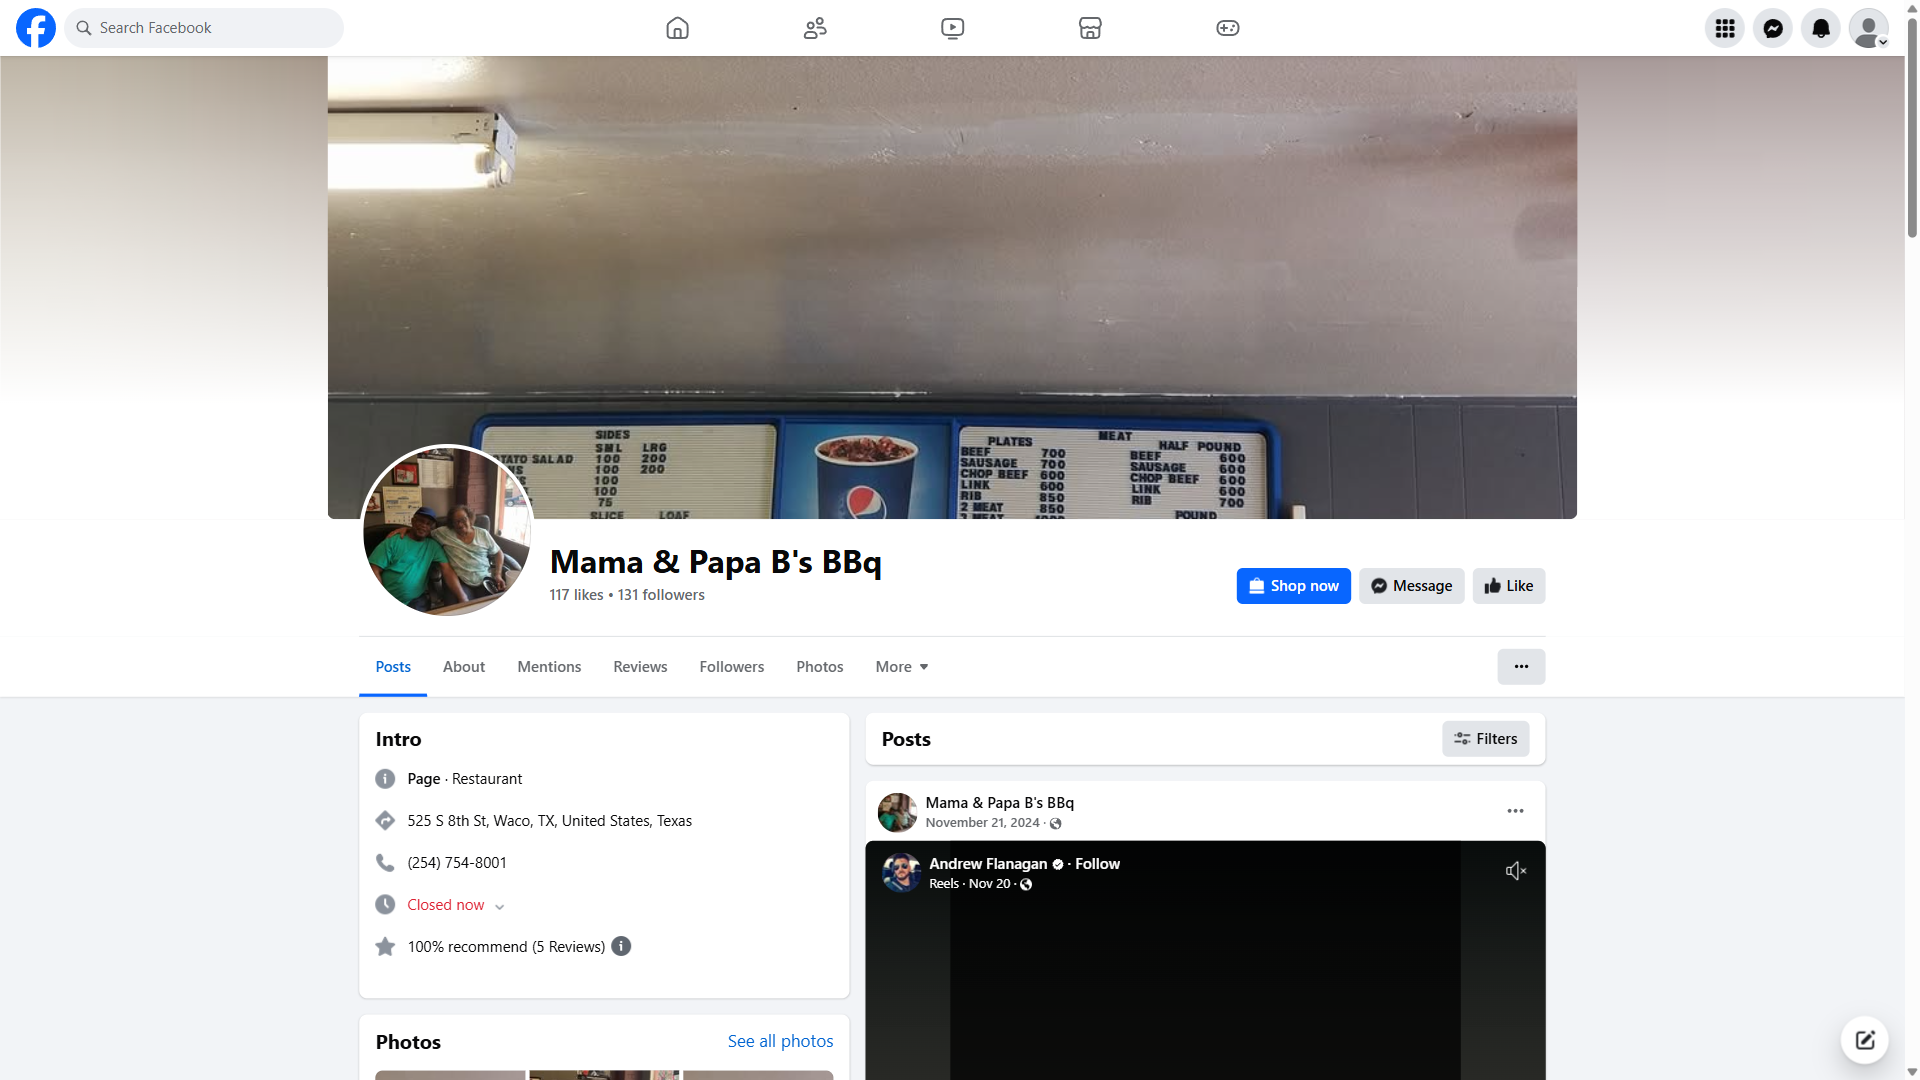This screenshot has height=1080, width=1920.
Task: Switch to the About tab
Action: 464,667
